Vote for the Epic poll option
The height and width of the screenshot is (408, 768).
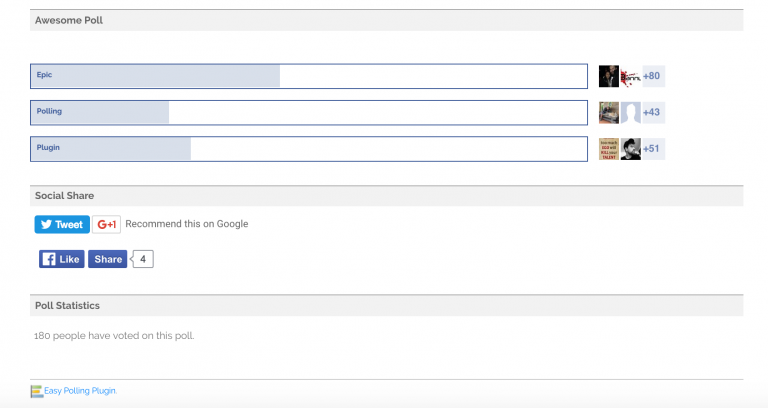click(x=309, y=76)
